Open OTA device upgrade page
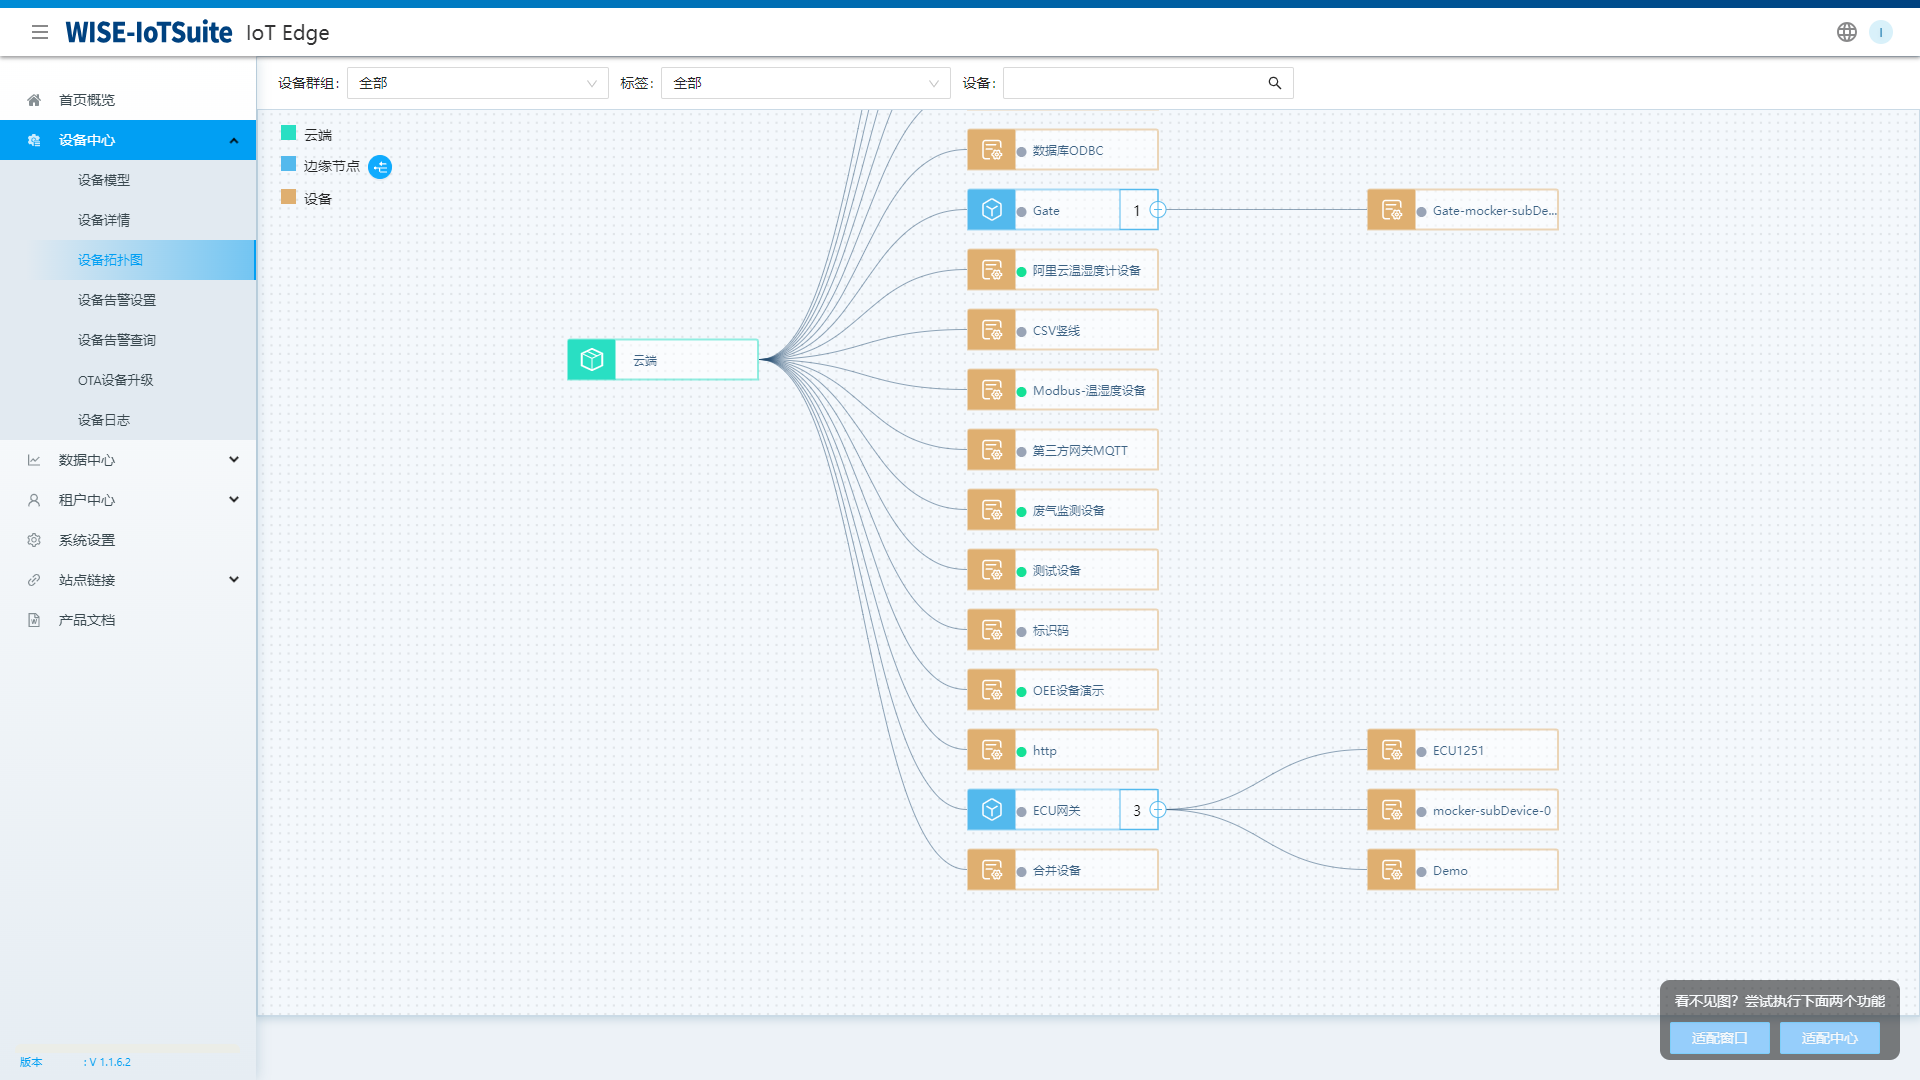The height and width of the screenshot is (1080, 1920). click(x=116, y=380)
